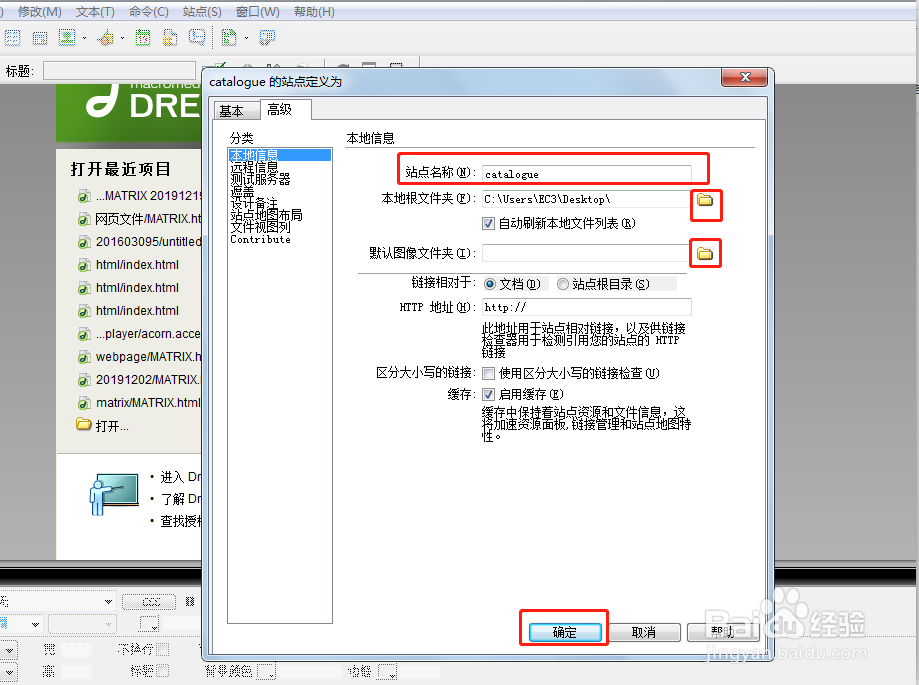919x685 pixels.
Task: Select the 站点根目录 radio button
Action: [x=563, y=284]
